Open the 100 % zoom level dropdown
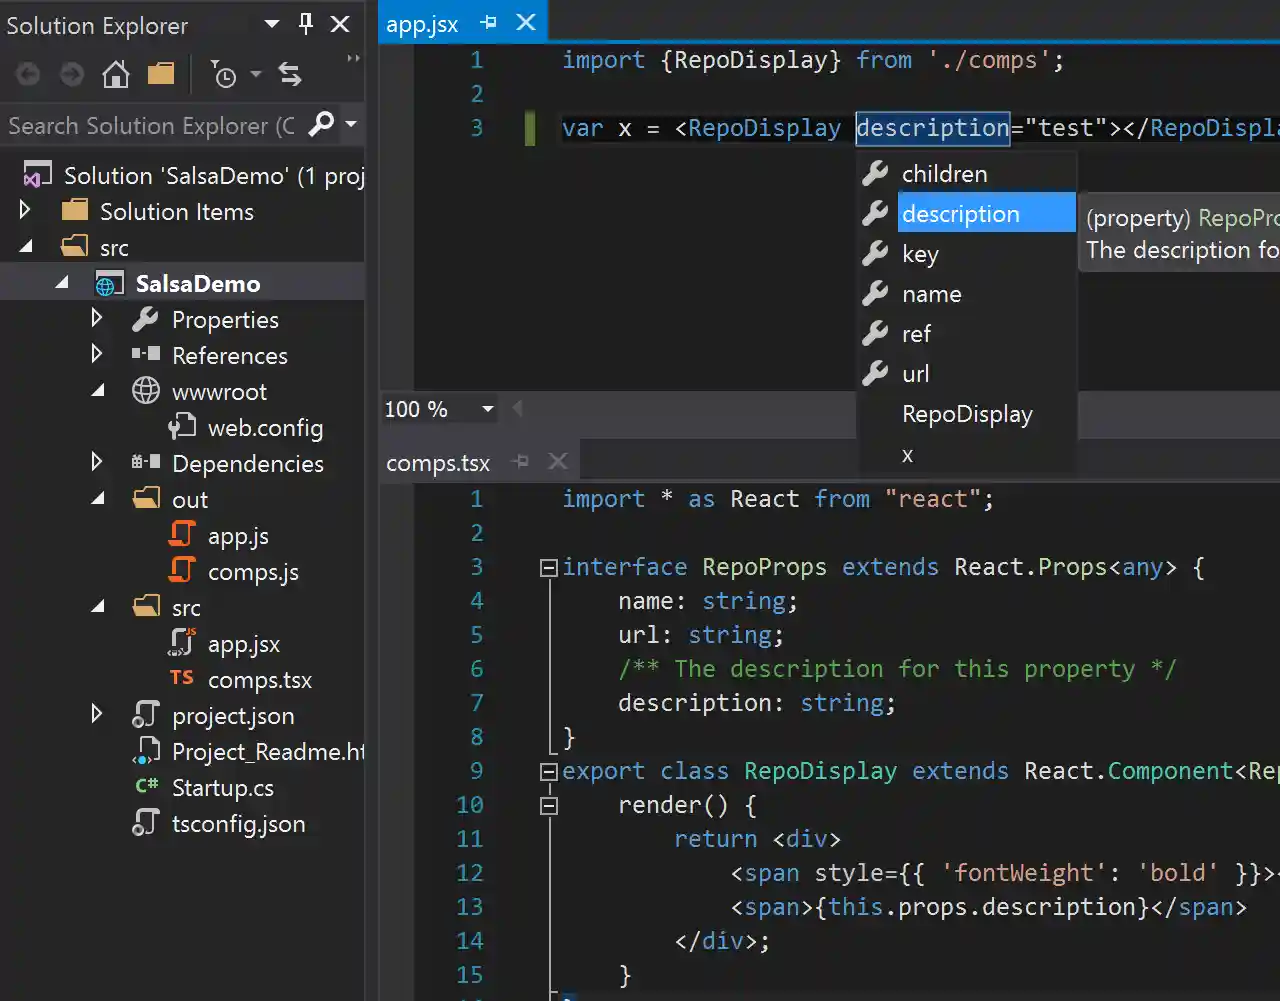 click(x=487, y=409)
